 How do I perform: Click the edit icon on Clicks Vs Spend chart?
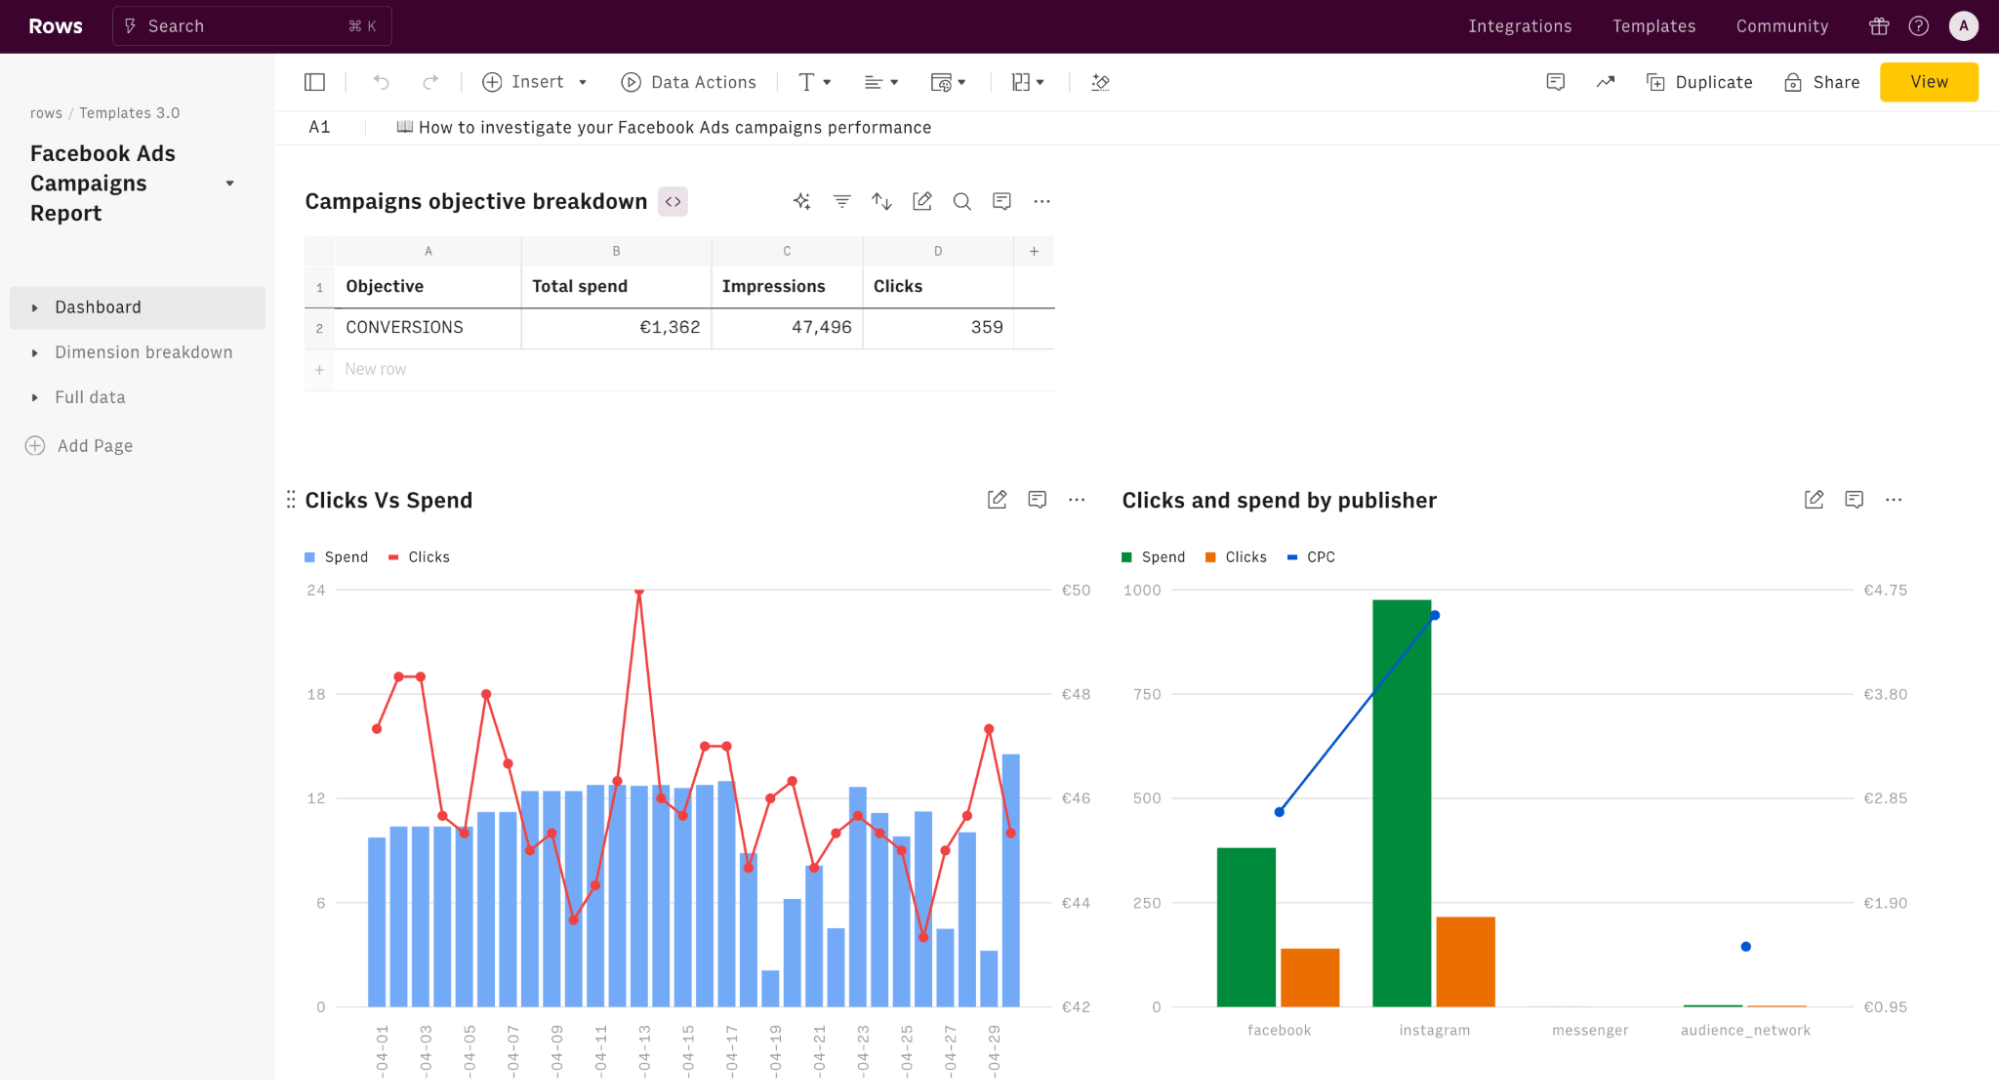[x=996, y=499]
